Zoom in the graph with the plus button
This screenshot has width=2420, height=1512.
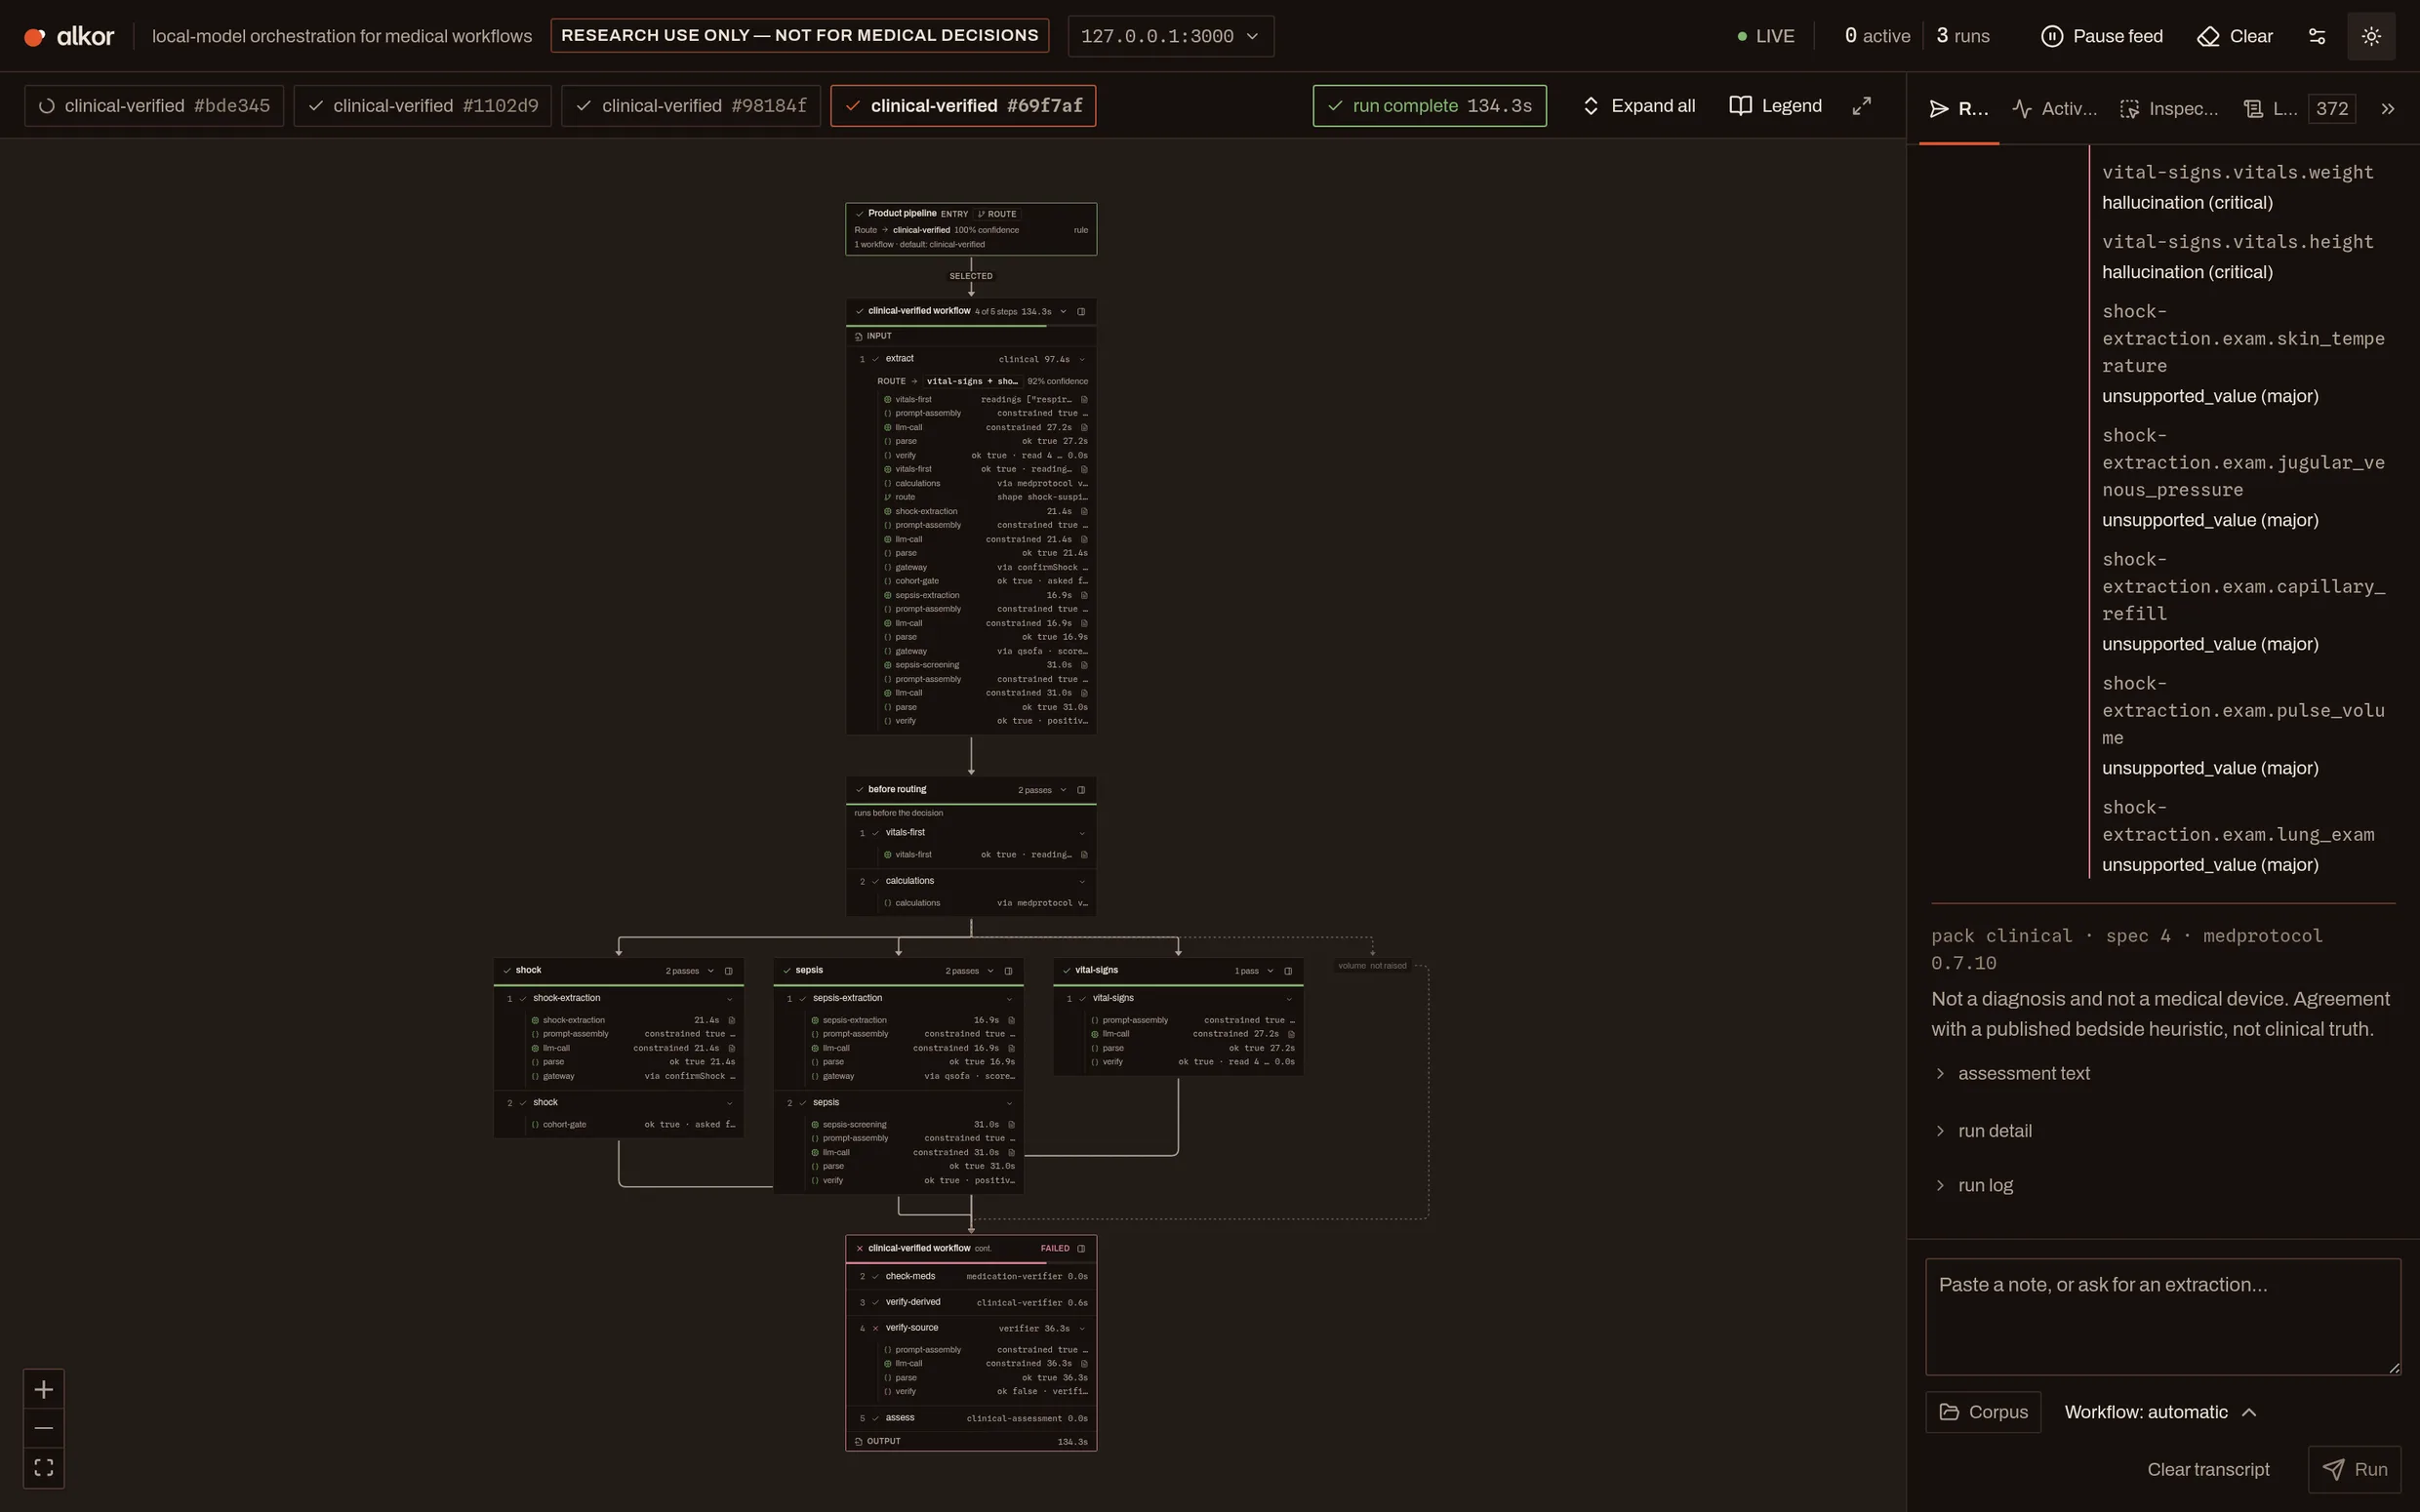44,1389
